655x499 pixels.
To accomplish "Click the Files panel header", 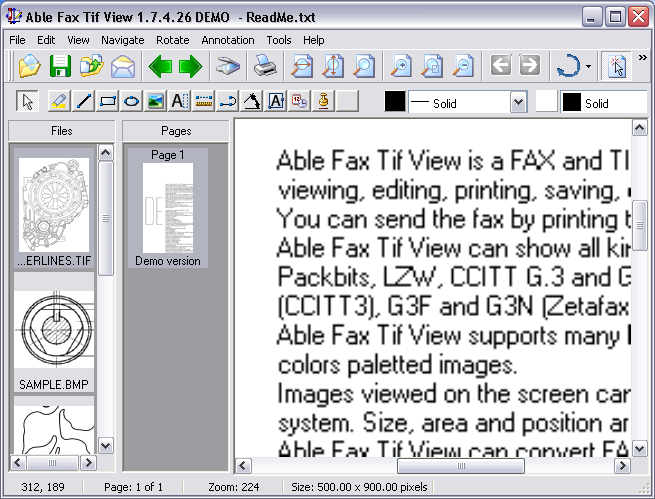I will [61, 131].
